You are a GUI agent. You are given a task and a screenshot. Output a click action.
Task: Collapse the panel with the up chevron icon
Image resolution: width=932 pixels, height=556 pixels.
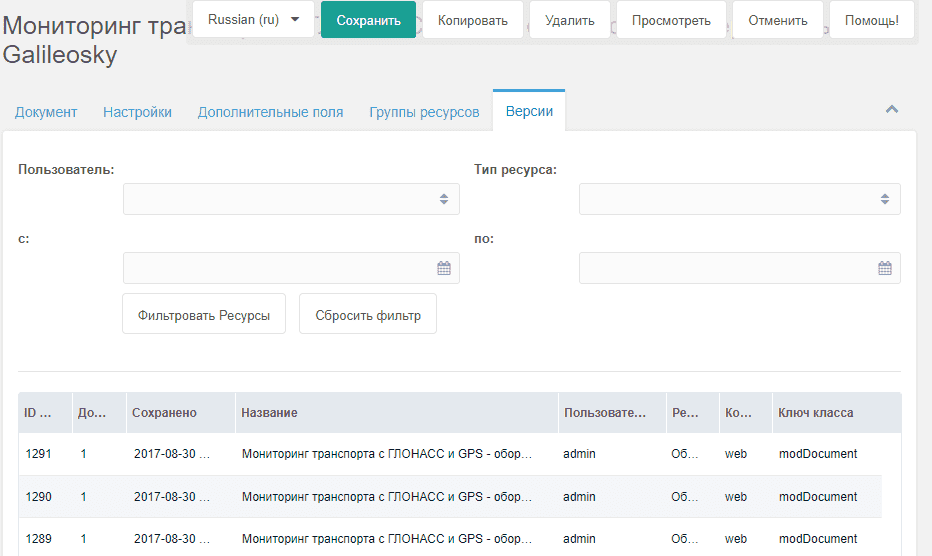coord(892,109)
